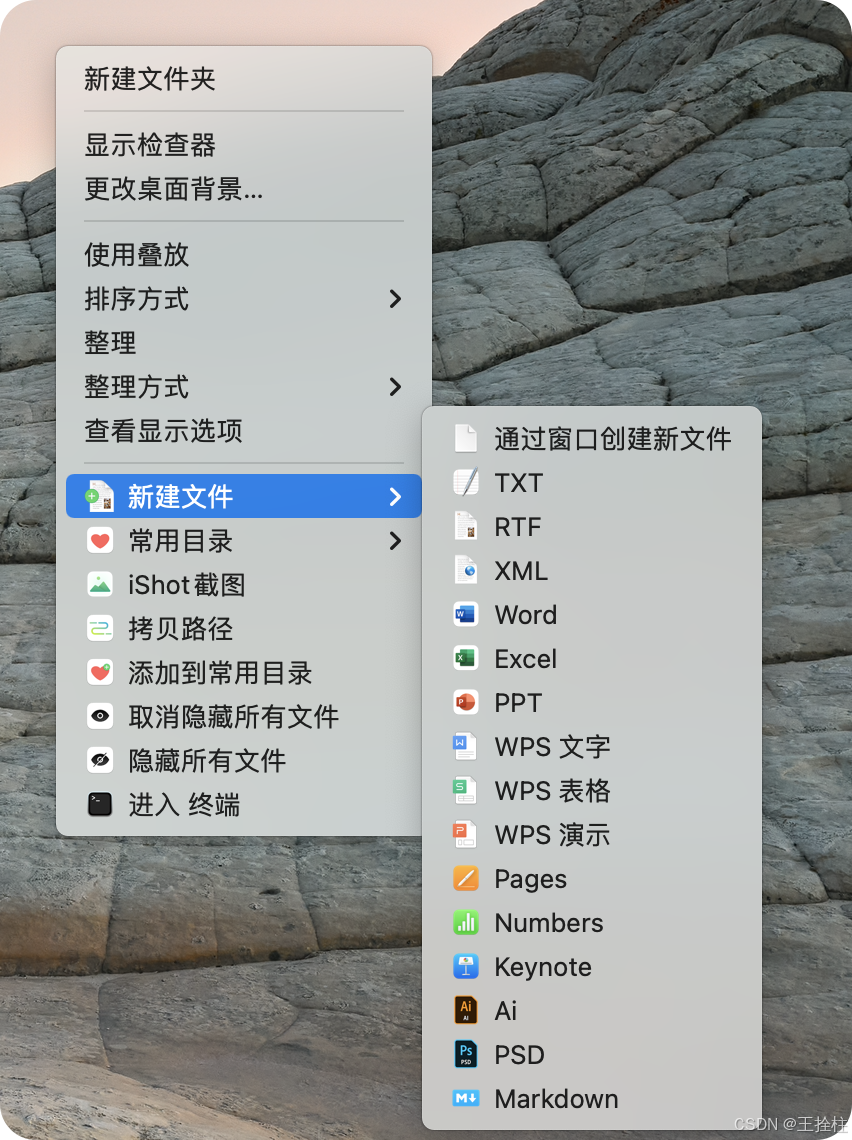Click the heart-plus icon for 添加到常用目录
The height and width of the screenshot is (1140, 852).
coord(100,673)
